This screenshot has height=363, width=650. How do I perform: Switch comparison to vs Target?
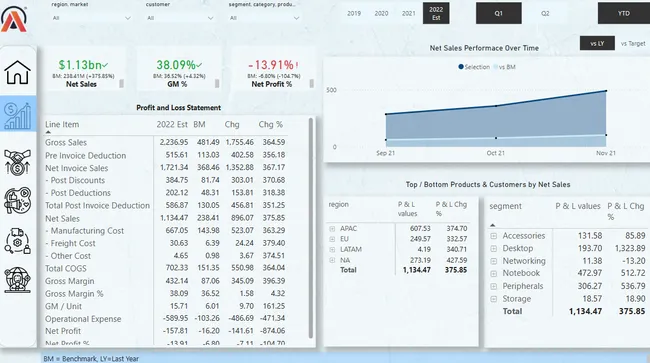click(x=633, y=43)
